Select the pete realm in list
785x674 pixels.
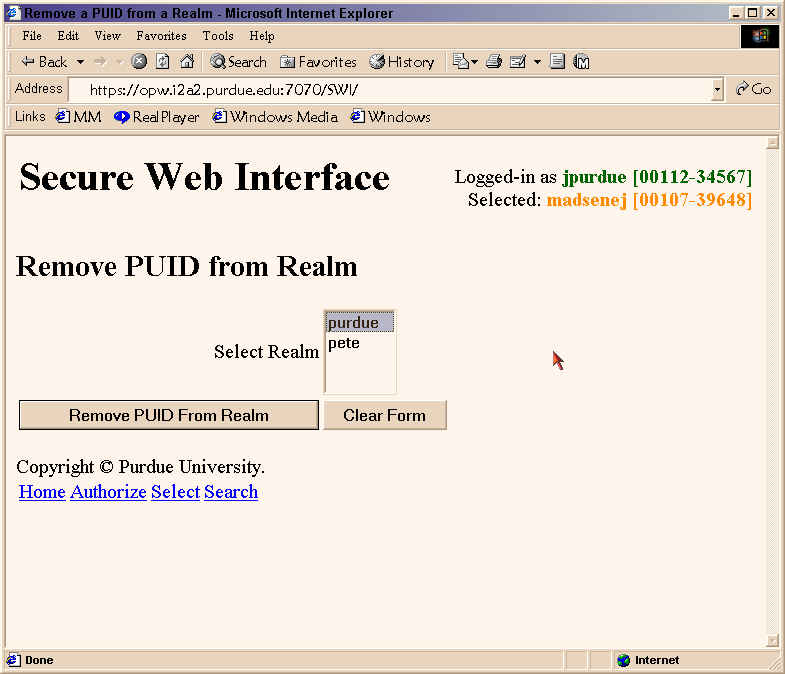(x=344, y=343)
